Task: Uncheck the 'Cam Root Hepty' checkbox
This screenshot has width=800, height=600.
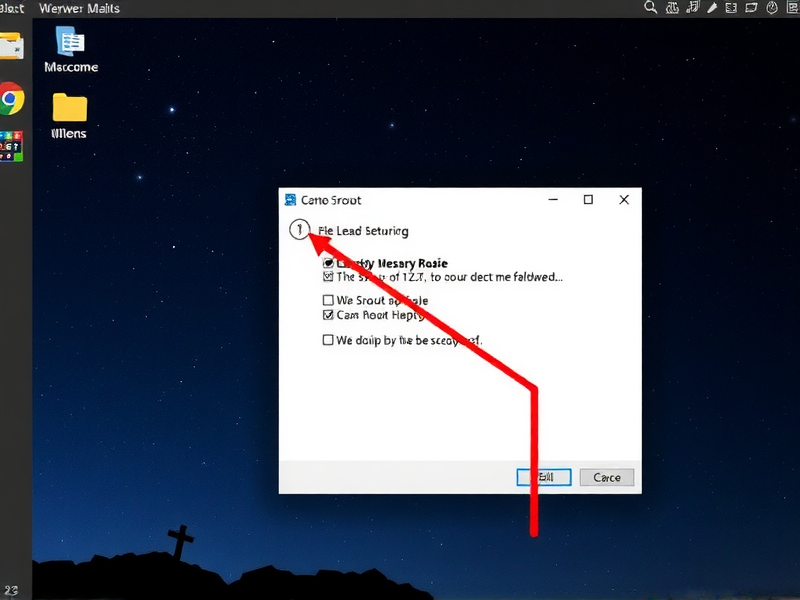Action: point(328,314)
